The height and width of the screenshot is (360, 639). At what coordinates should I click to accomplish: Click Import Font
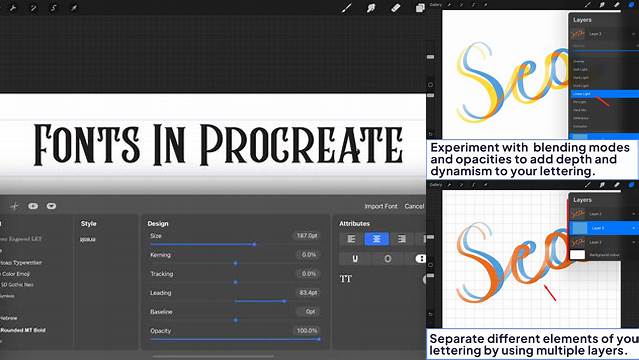381,206
